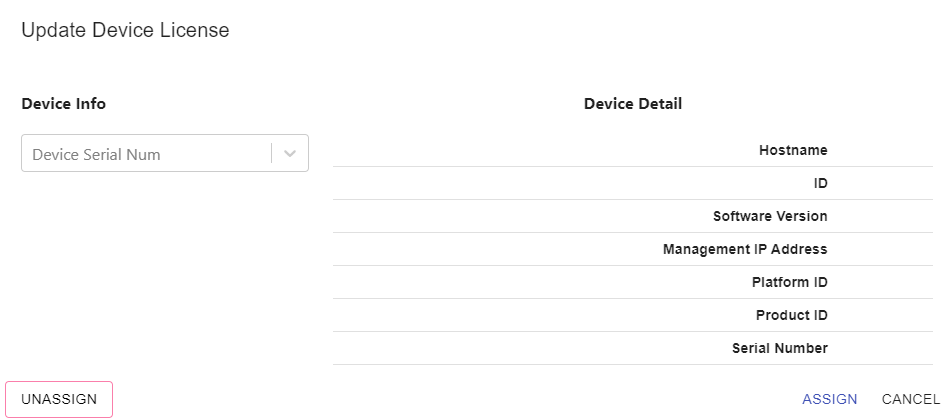Click the empty value cell beside Platform ID
This screenshot has height=420, width=952.
880,282
